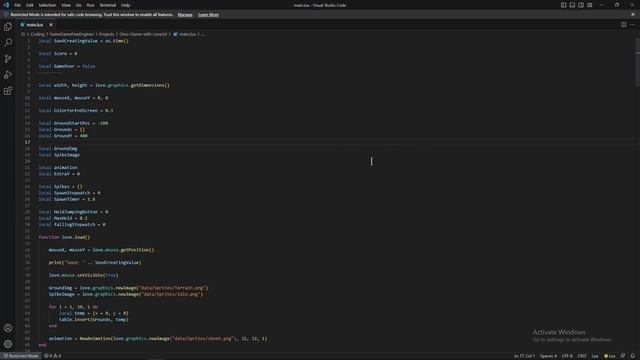This screenshot has height=360, width=640.
Task: Click the 'local SpawnTimer' line
Action: pos(67,199)
